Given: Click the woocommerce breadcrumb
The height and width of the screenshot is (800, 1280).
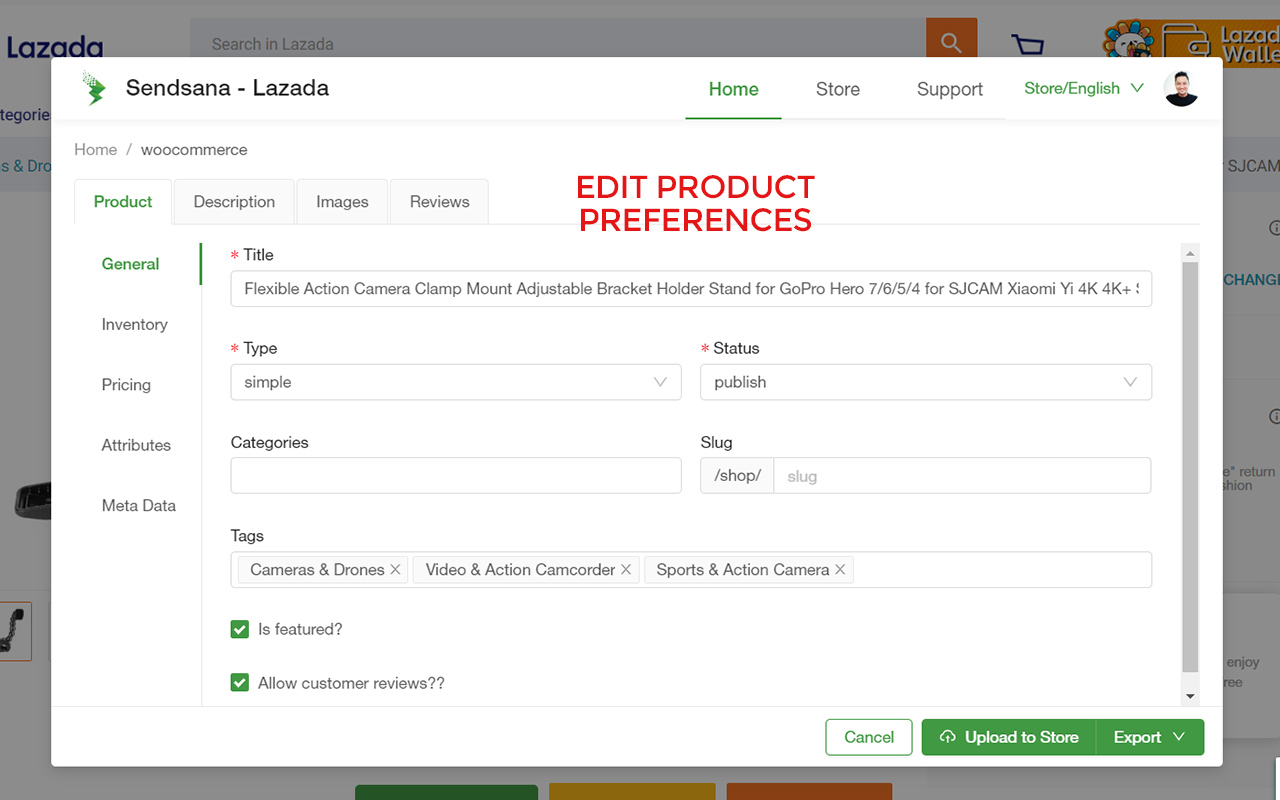Looking at the screenshot, I should [x=194, y=149].
